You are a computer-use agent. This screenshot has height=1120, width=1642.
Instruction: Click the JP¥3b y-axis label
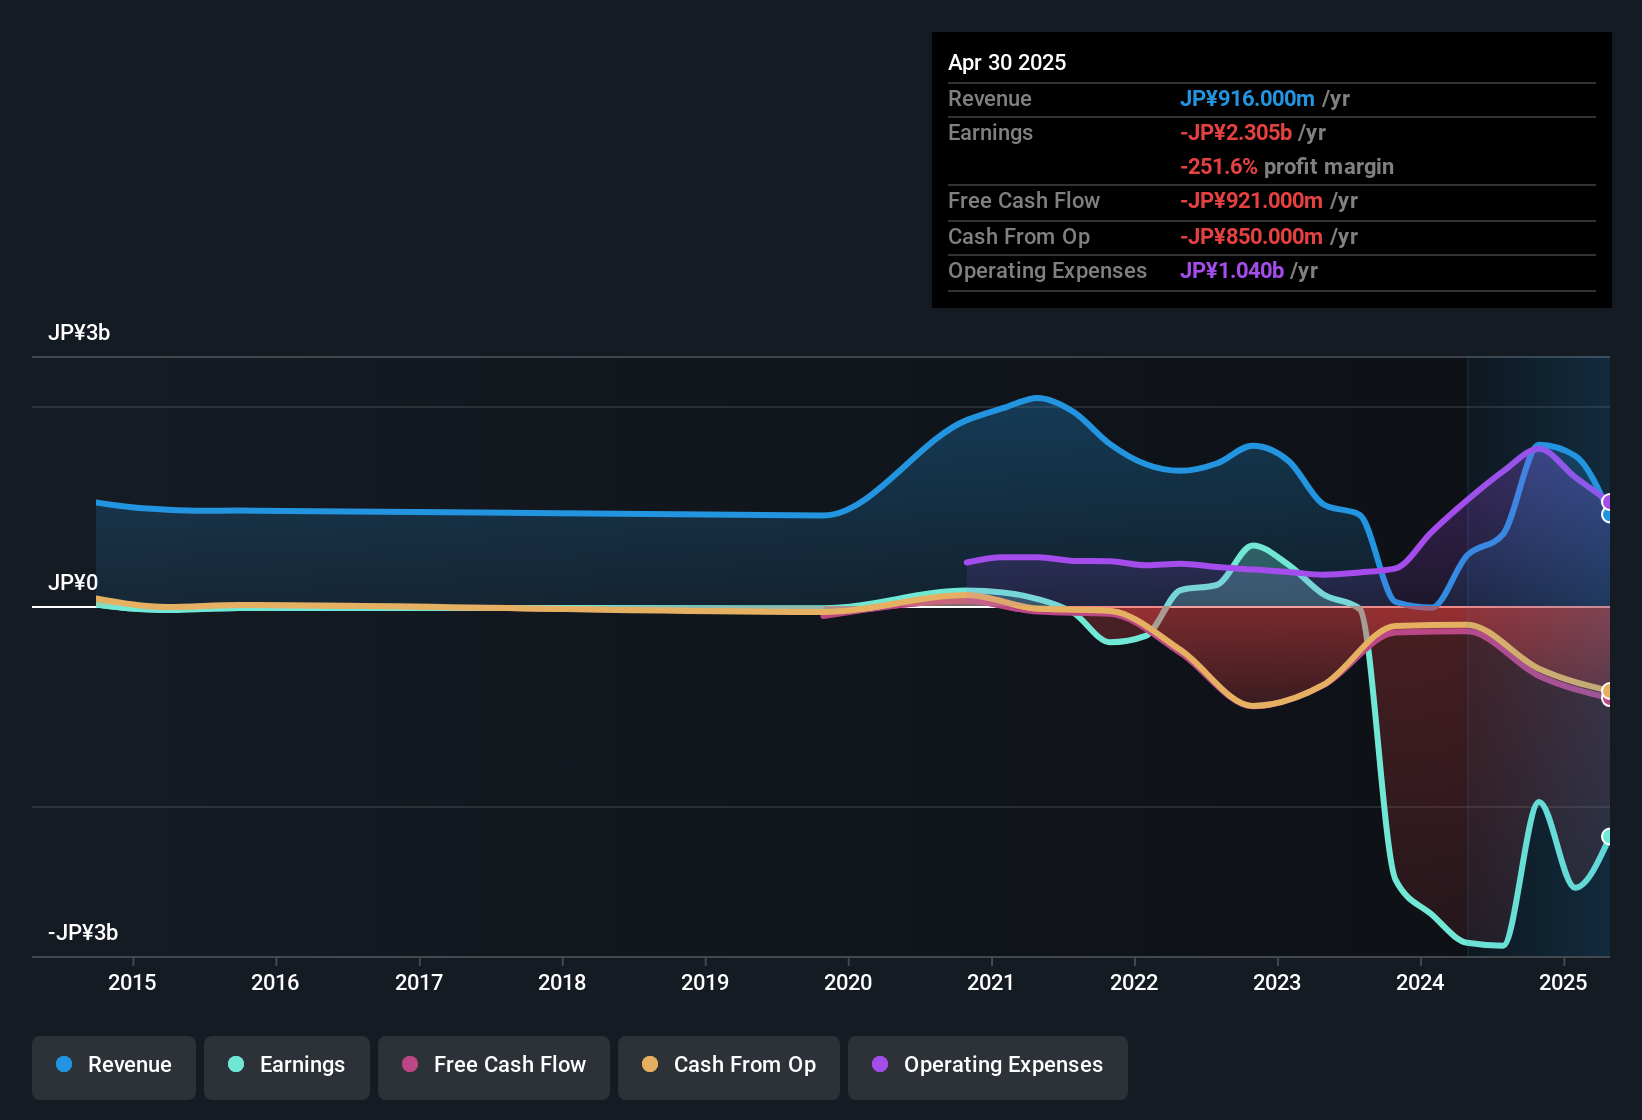pos(79,333)
